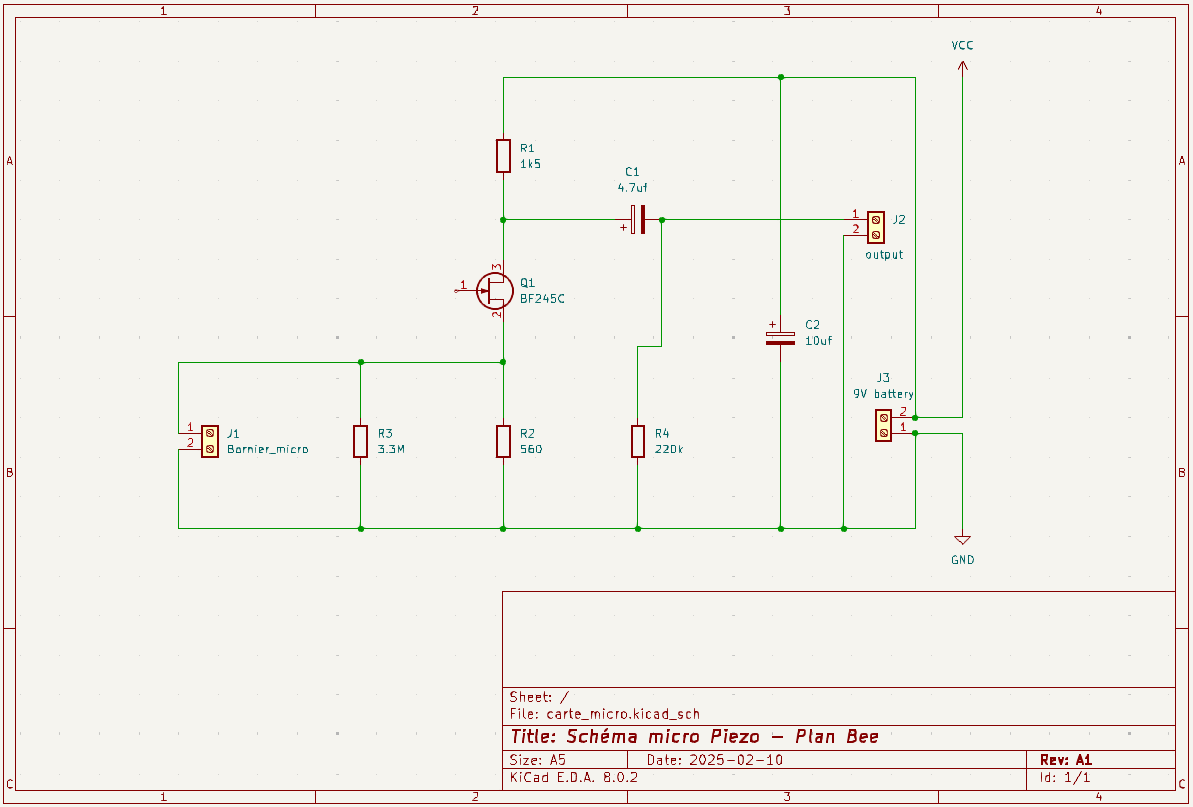Screen dimensions: 1193x807
Task: Click the R4 220k resistor symbol
Action: [638, 441]
